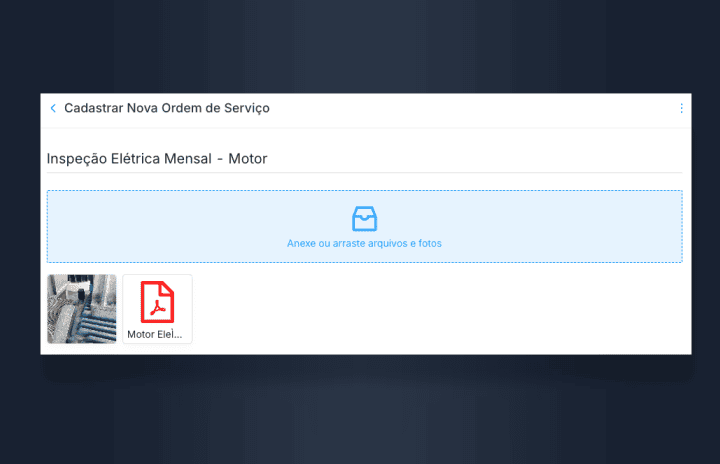Open the red PDF file icon
Viewport: 720px width, 464px height.
coord(157,302)
